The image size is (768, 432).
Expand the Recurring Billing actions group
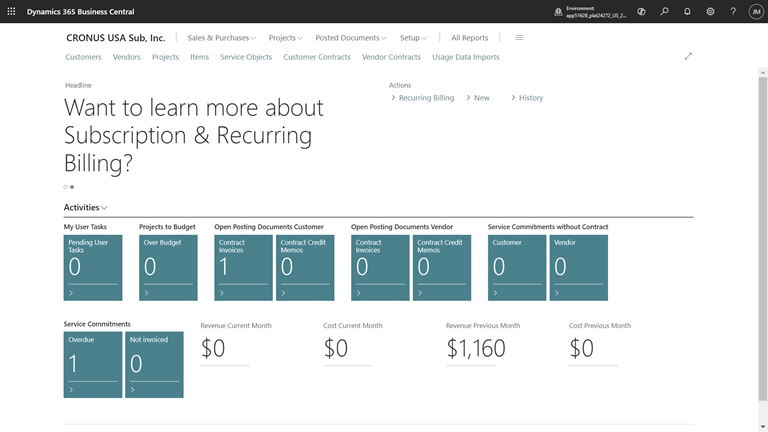pos(423,98)
